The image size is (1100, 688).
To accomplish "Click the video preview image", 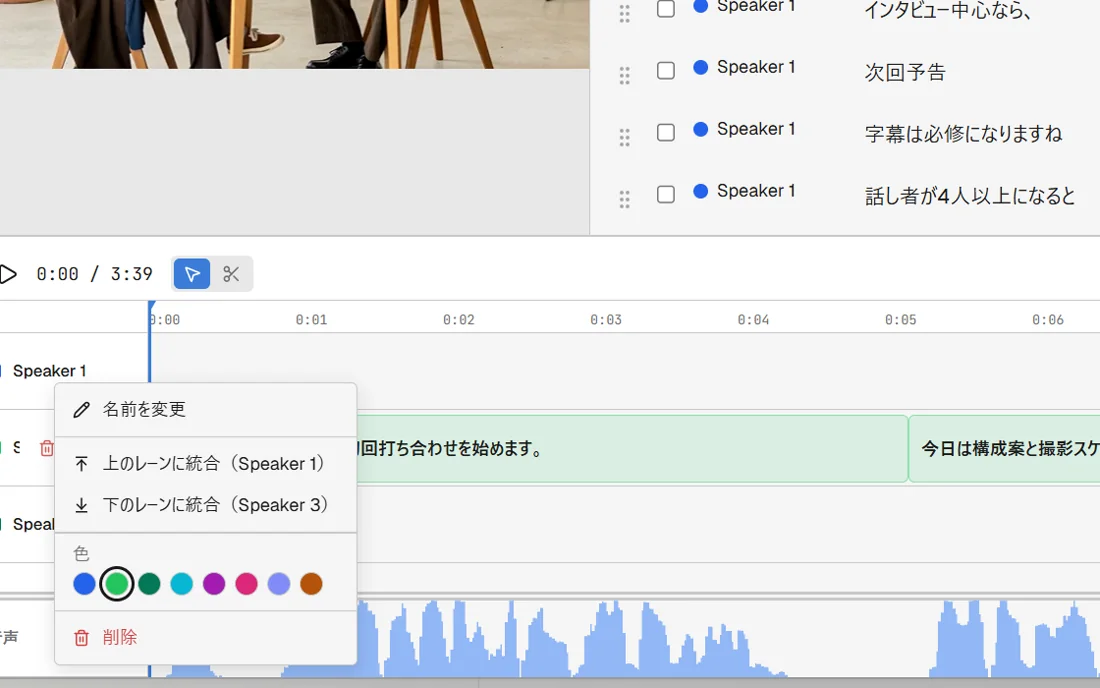I will [x=295, y=34].
